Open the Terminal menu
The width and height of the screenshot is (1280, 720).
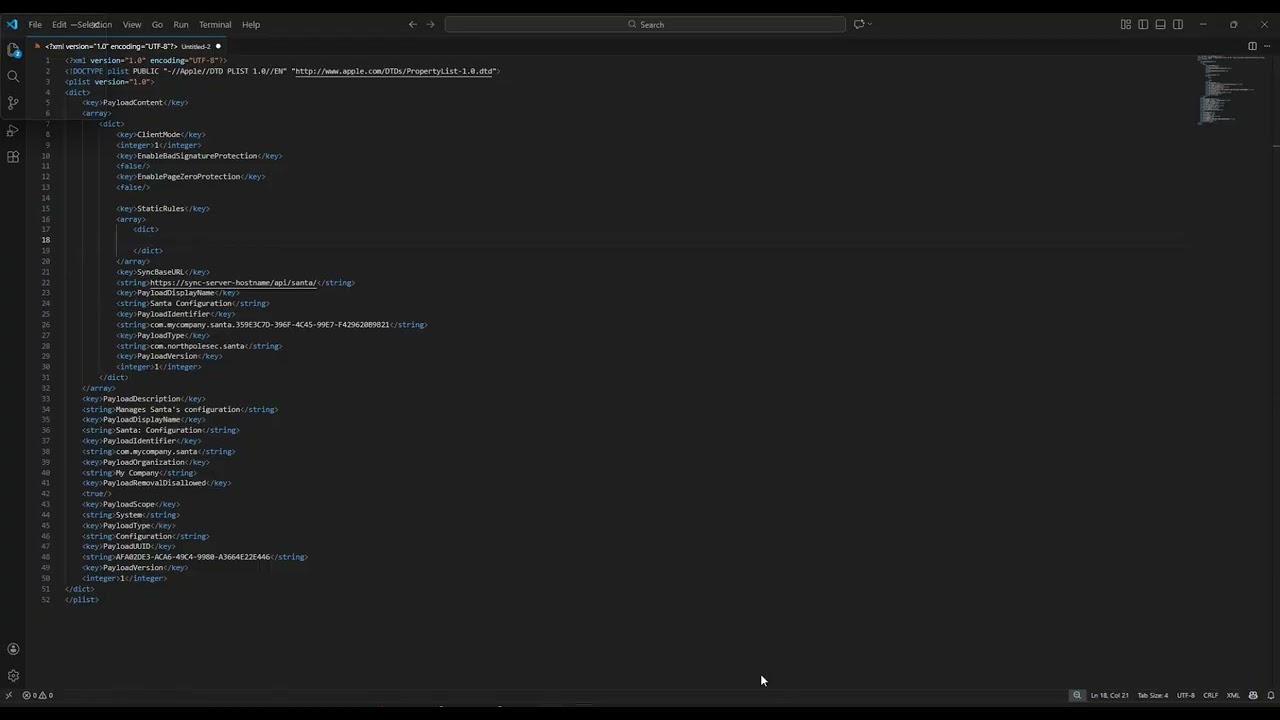215,24
